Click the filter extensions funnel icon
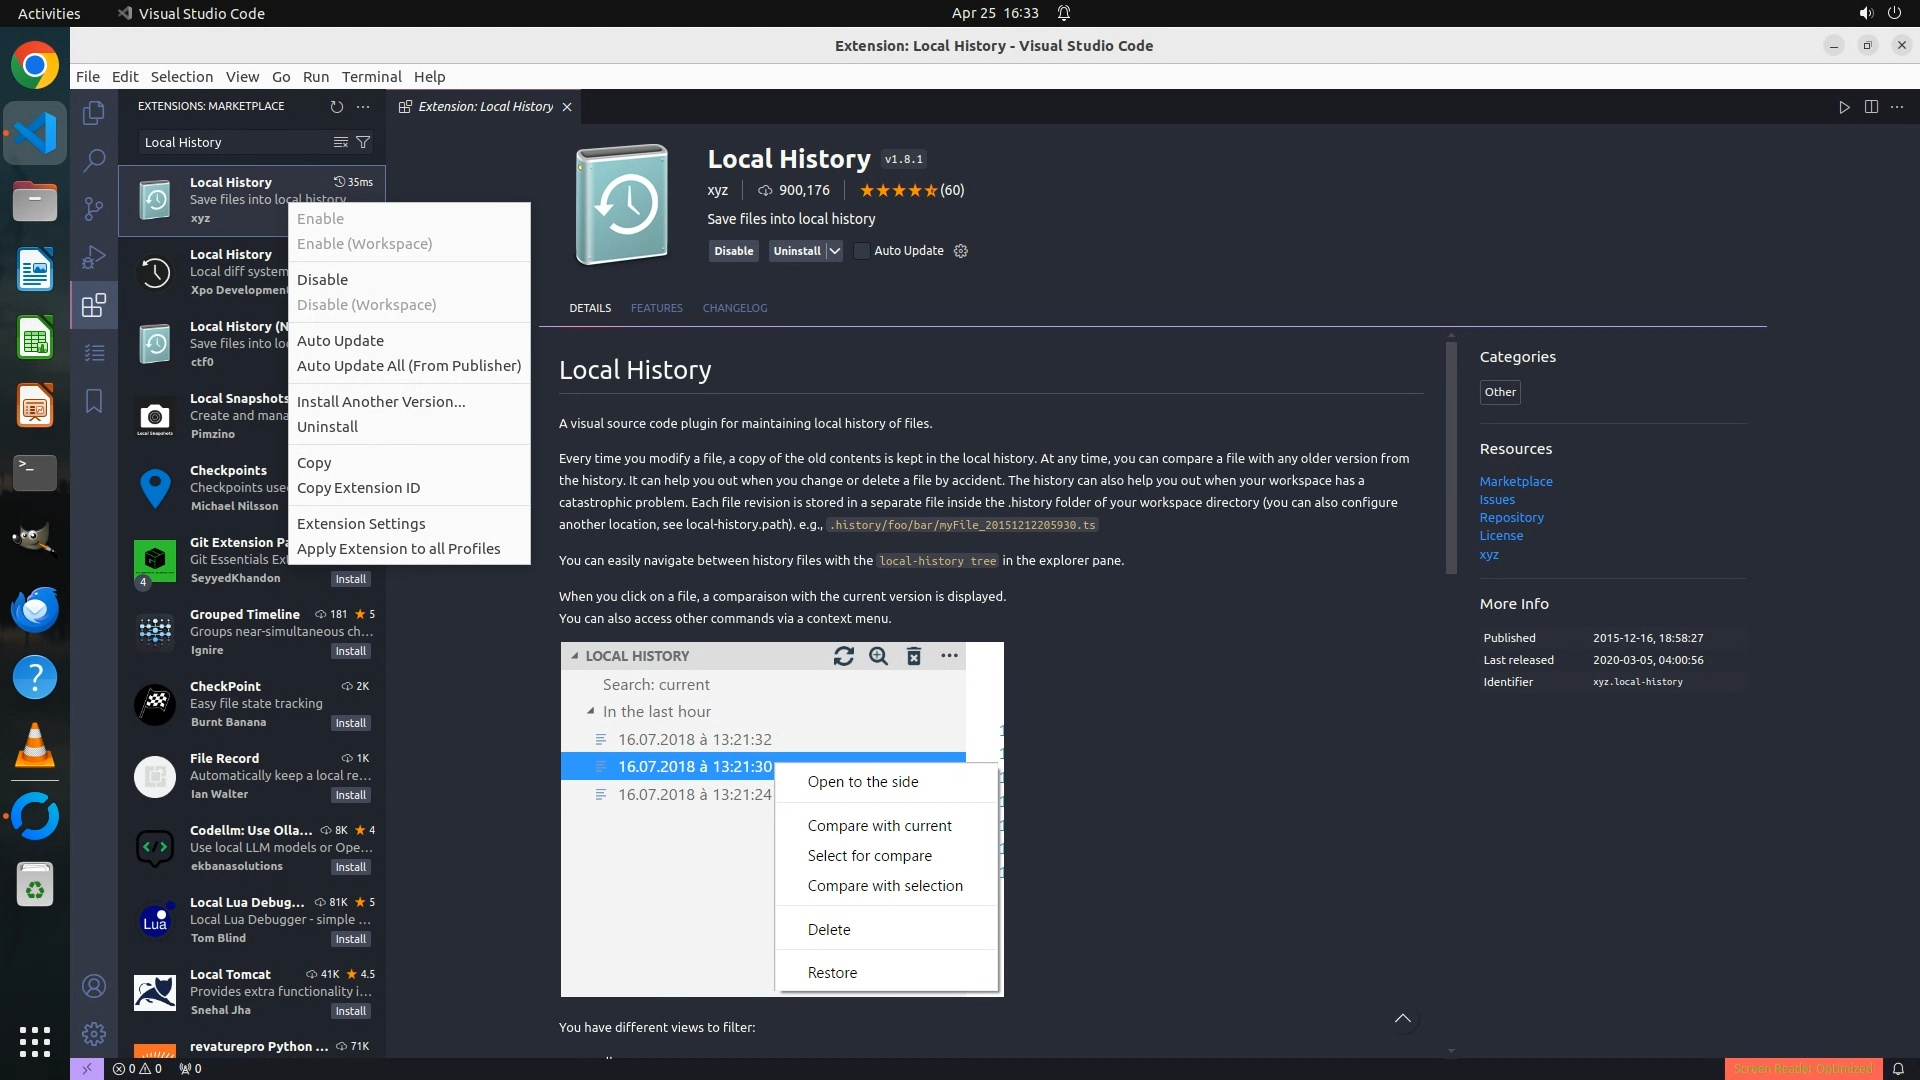The height and width of the screenshot is (1080, 1920). [363, 142]
